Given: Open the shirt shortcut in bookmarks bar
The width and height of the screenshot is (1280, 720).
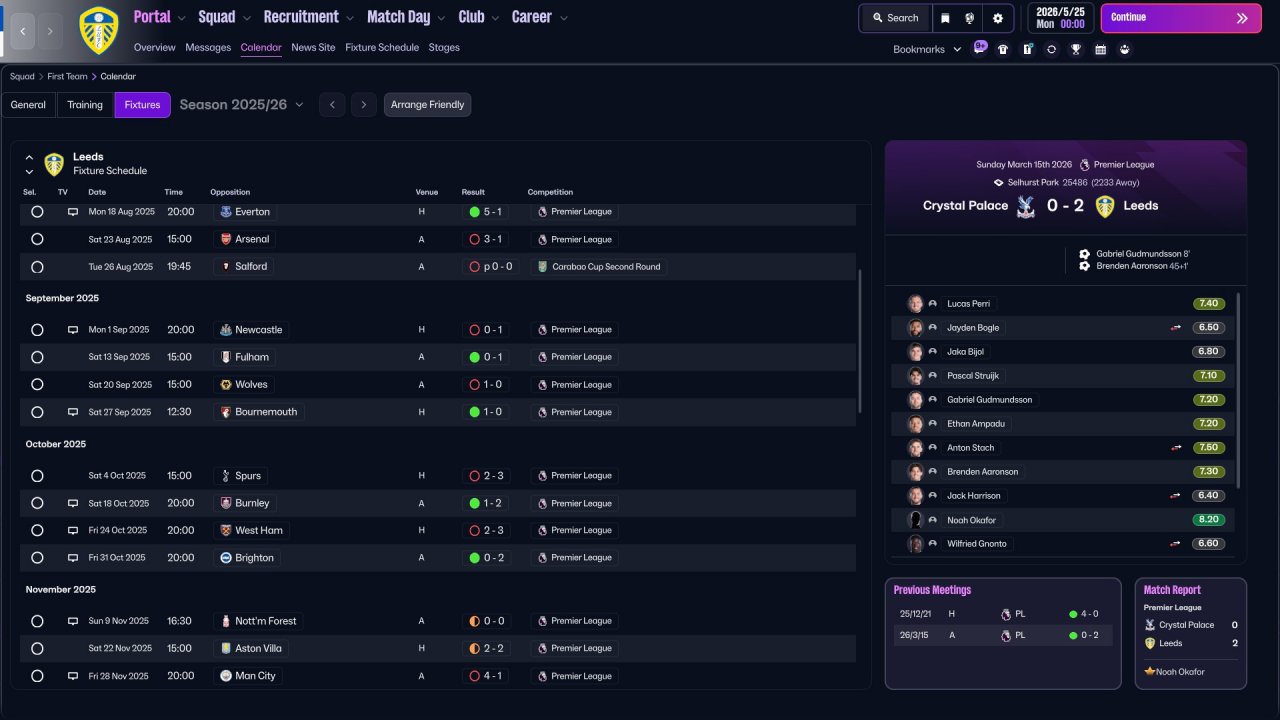Looking at the screenshot, I should point(1003,49).
